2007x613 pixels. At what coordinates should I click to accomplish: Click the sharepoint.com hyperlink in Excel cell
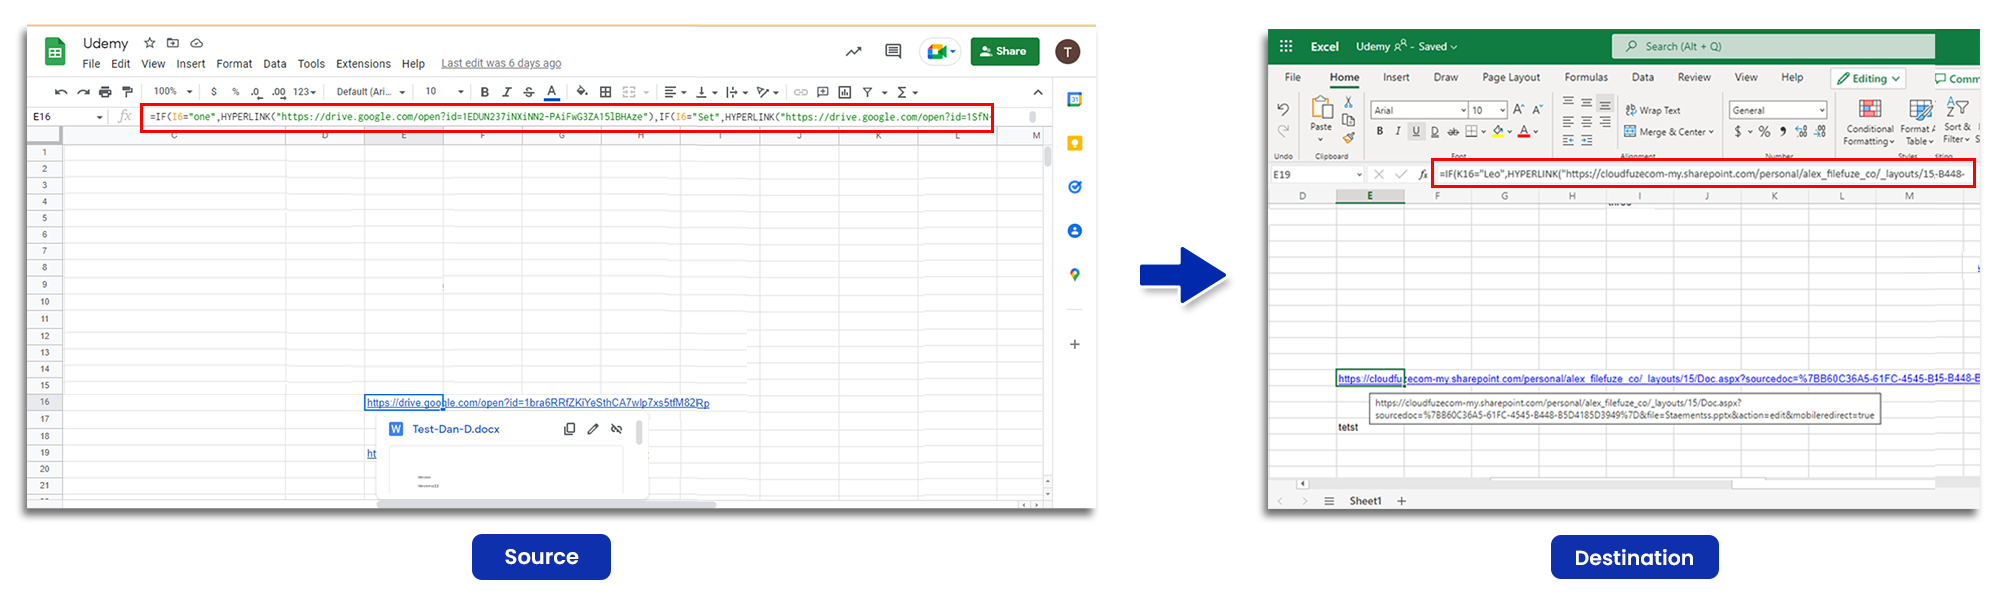click(x=1658, y=379)
